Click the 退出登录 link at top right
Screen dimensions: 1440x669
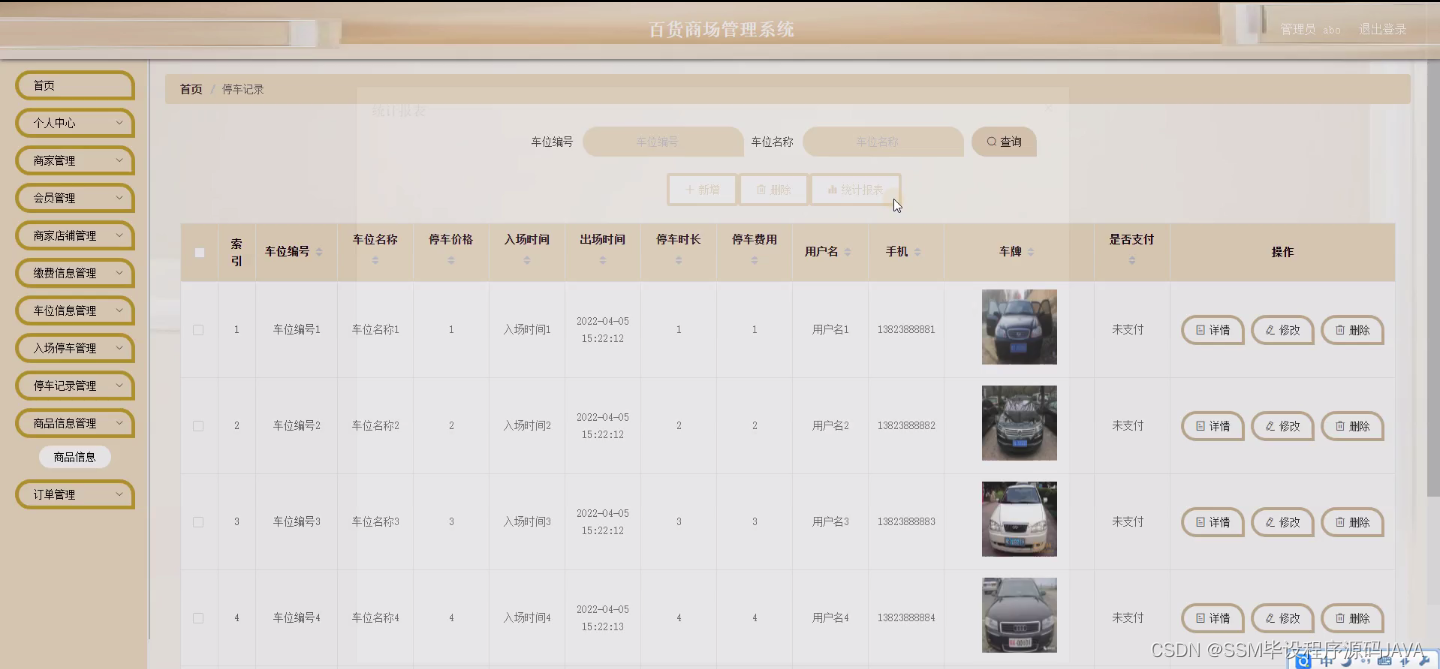[x=1383, y=29]
